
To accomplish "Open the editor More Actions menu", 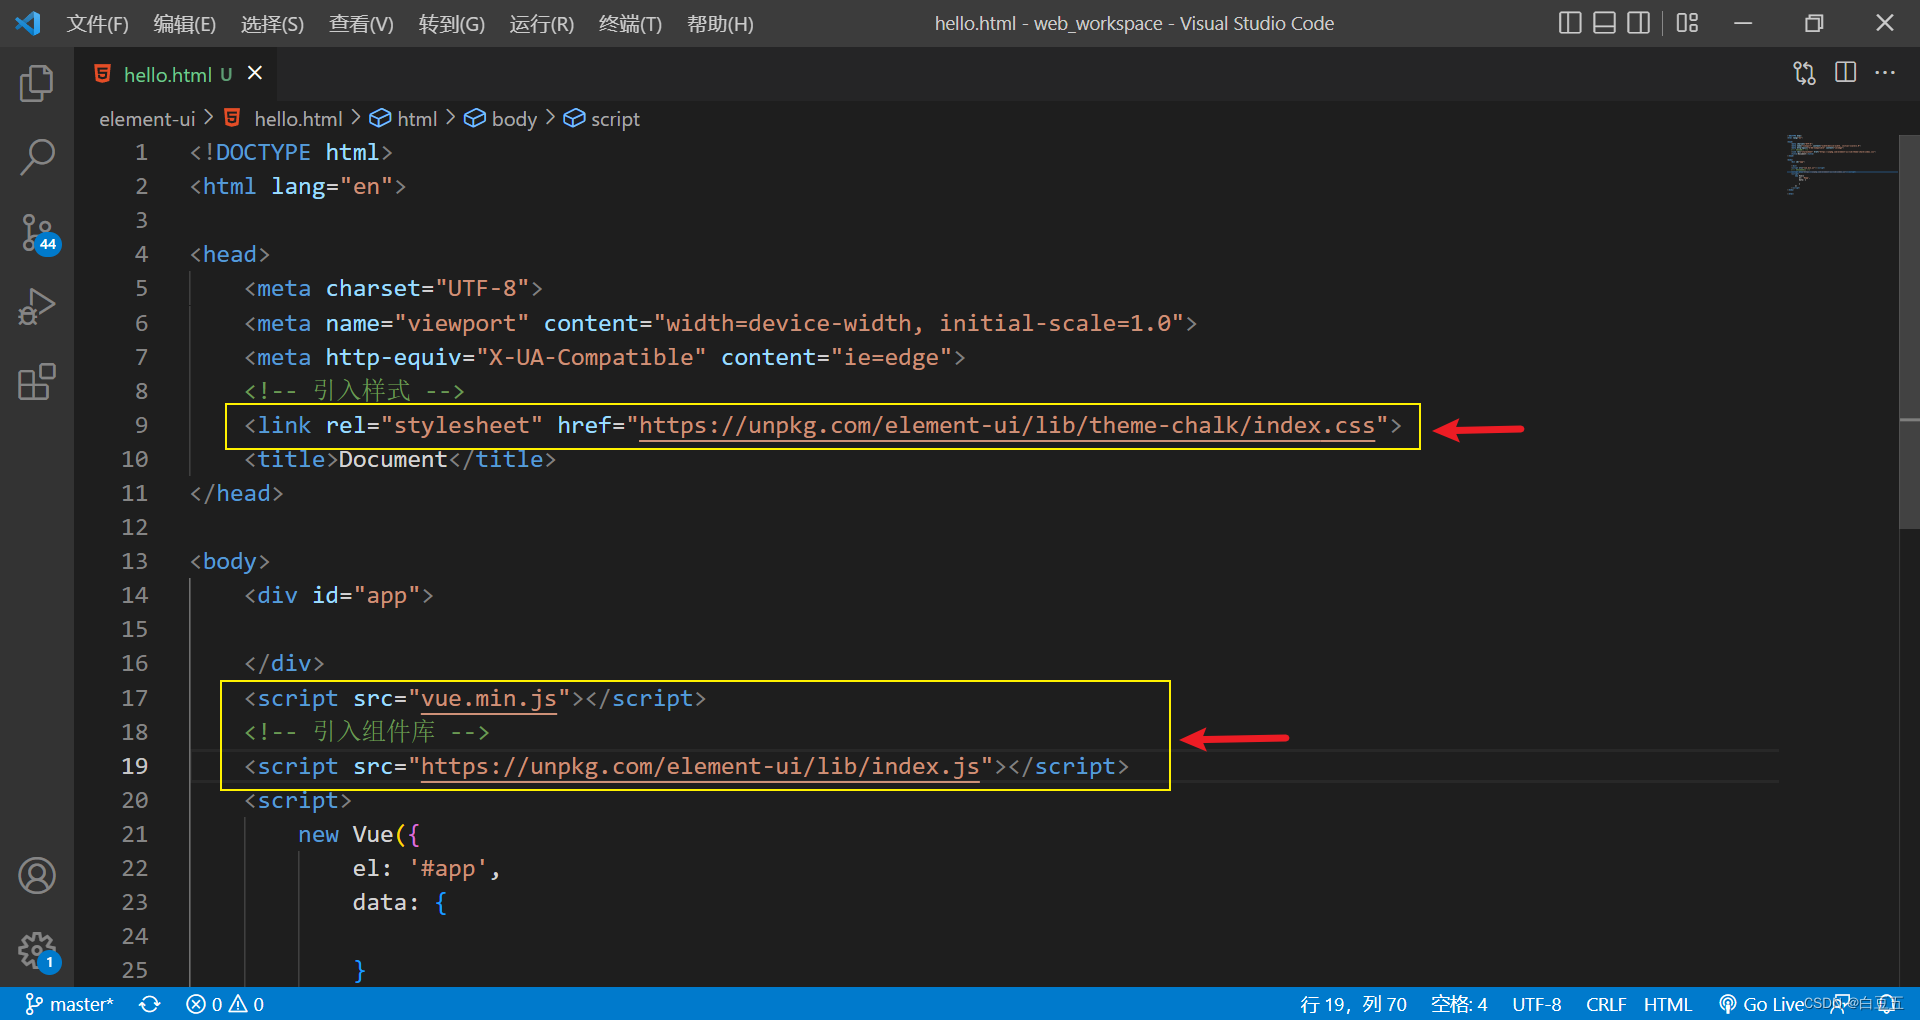I will [1885, 72].
